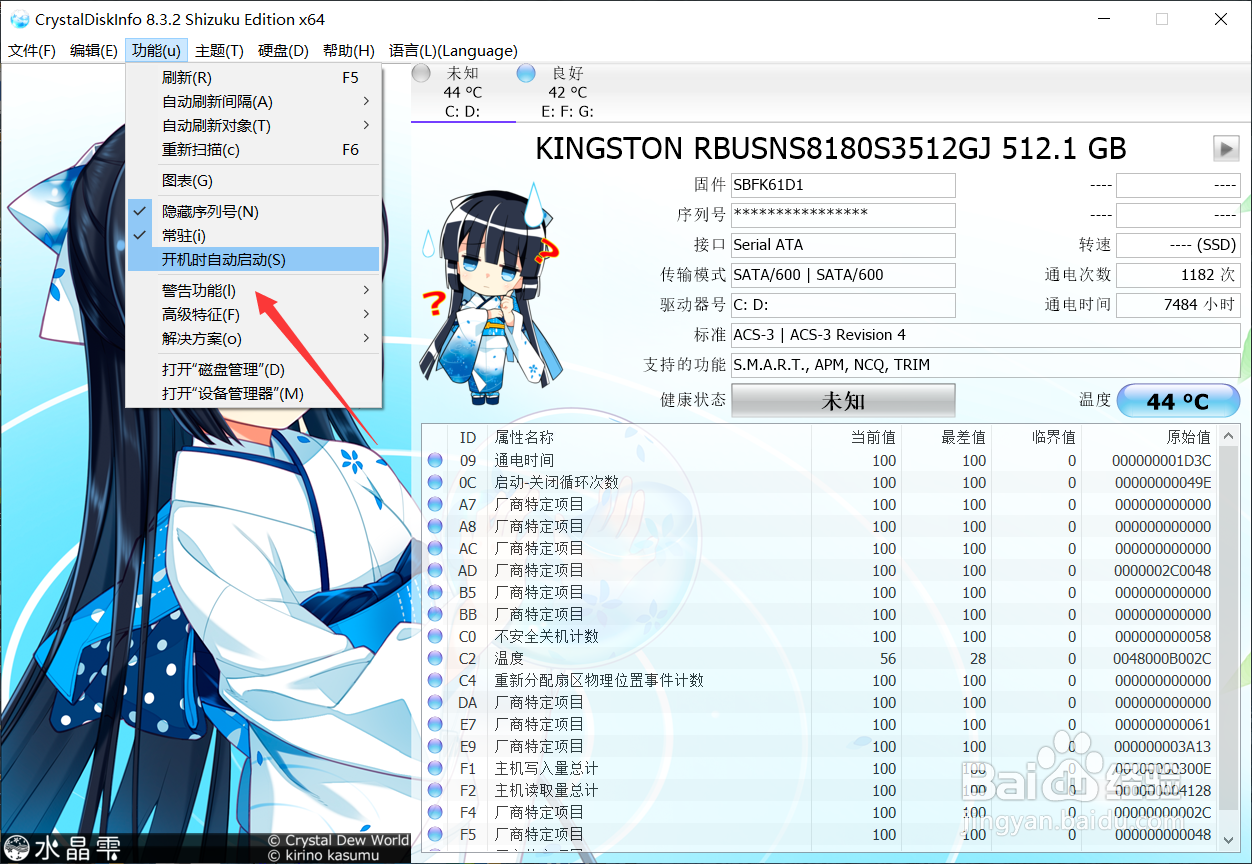The image size is (1252, 864).
Task: Expand 自动刷新间隔(A) submenu
Action: [x=254, y=102]
